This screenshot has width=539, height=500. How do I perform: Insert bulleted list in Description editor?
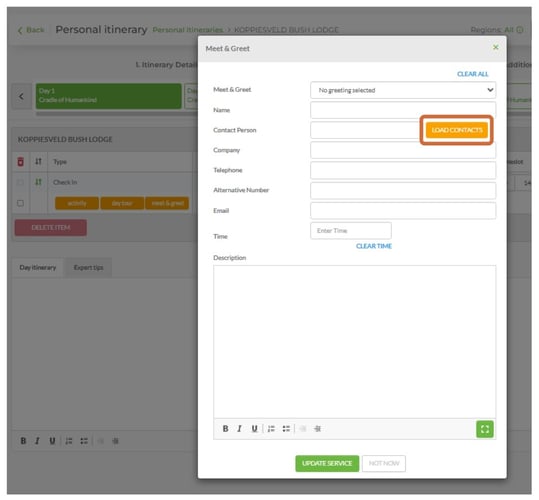pos(286,429)
